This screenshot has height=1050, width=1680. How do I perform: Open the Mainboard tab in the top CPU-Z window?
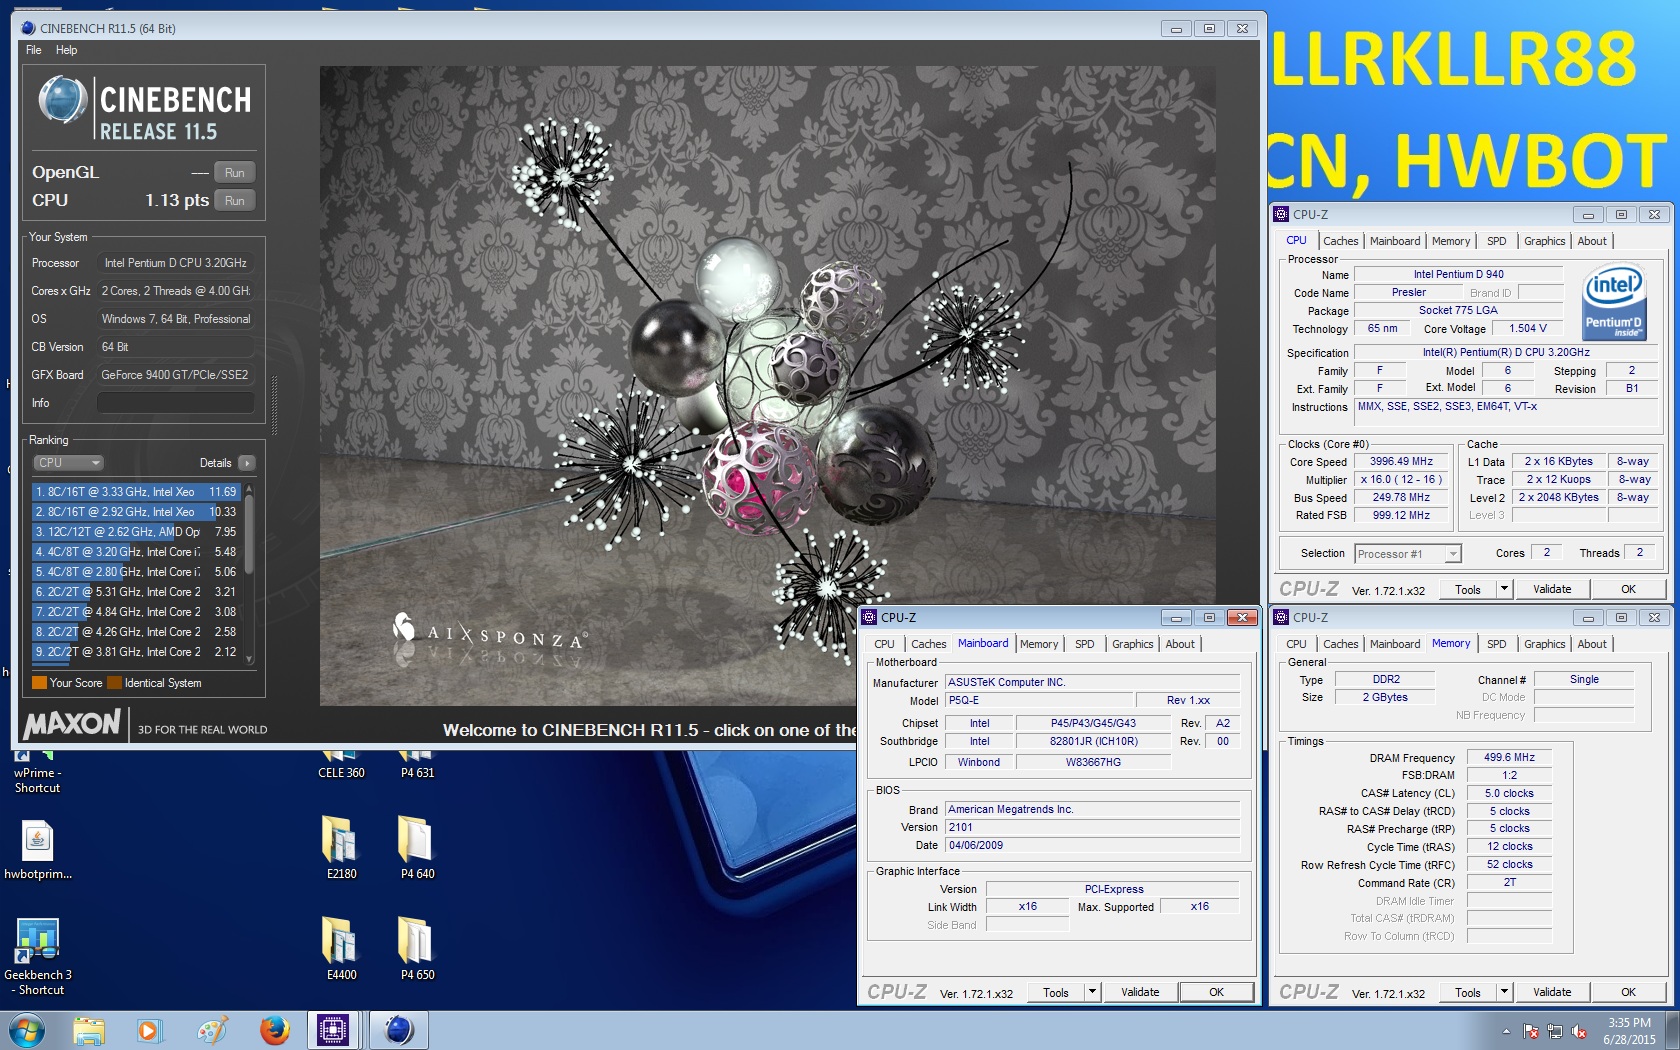click(x=1394, y=241)
